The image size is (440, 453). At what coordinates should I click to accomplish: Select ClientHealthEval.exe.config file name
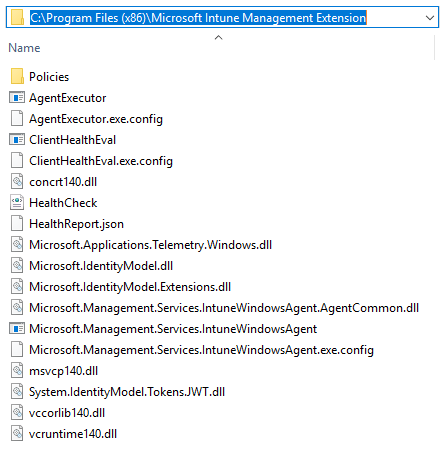click(101, 161)
